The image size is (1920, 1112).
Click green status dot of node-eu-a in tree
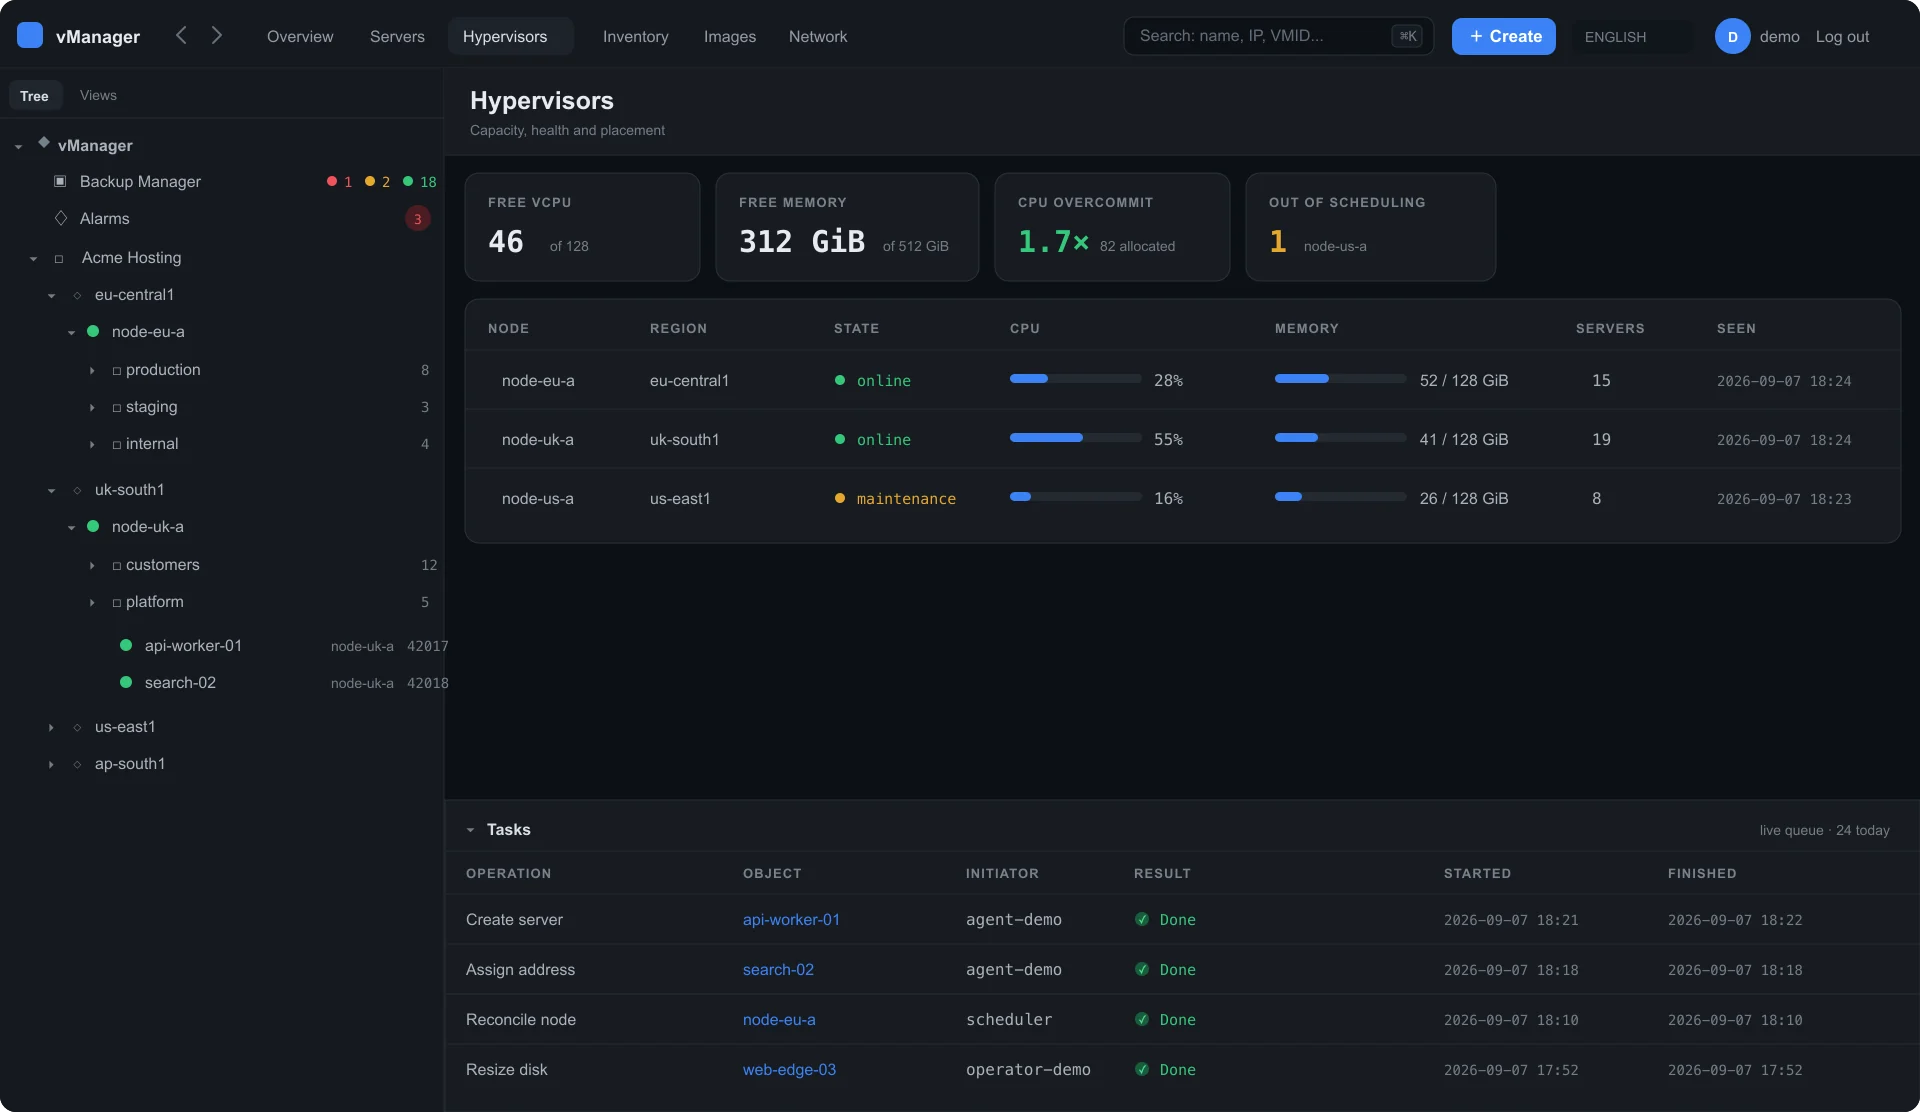[93, 331]
